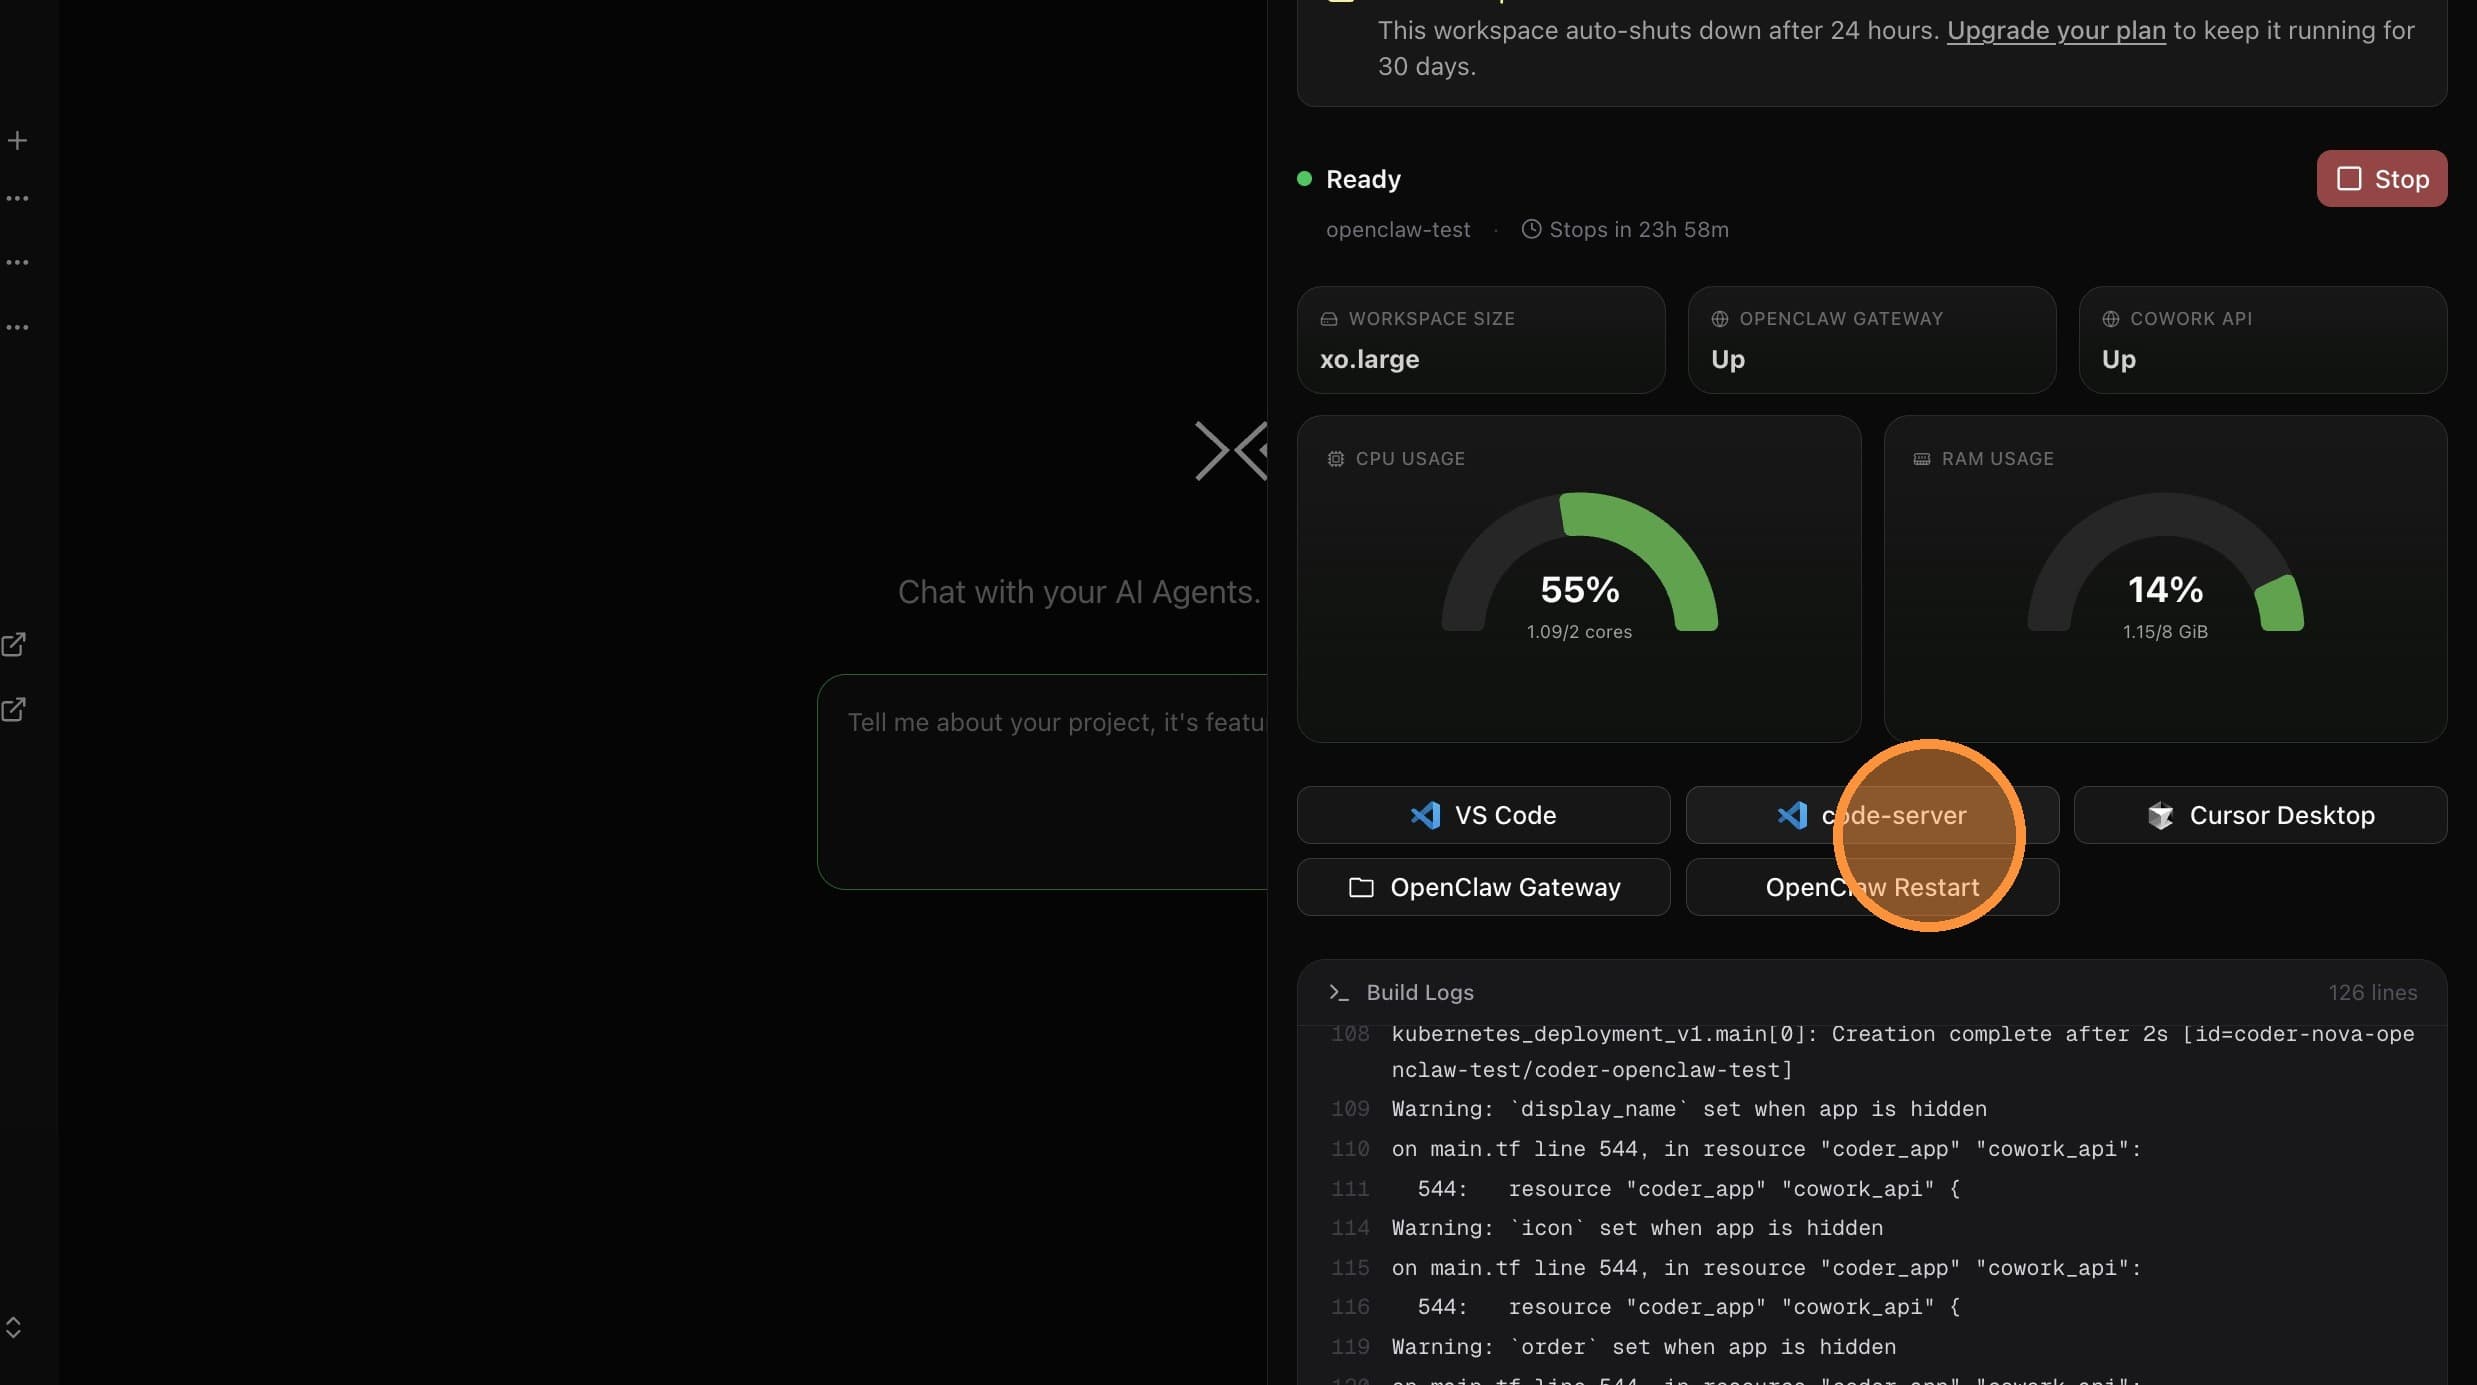Click the 14% RAM value
2477x1385 pixels.
point(2165,589)
